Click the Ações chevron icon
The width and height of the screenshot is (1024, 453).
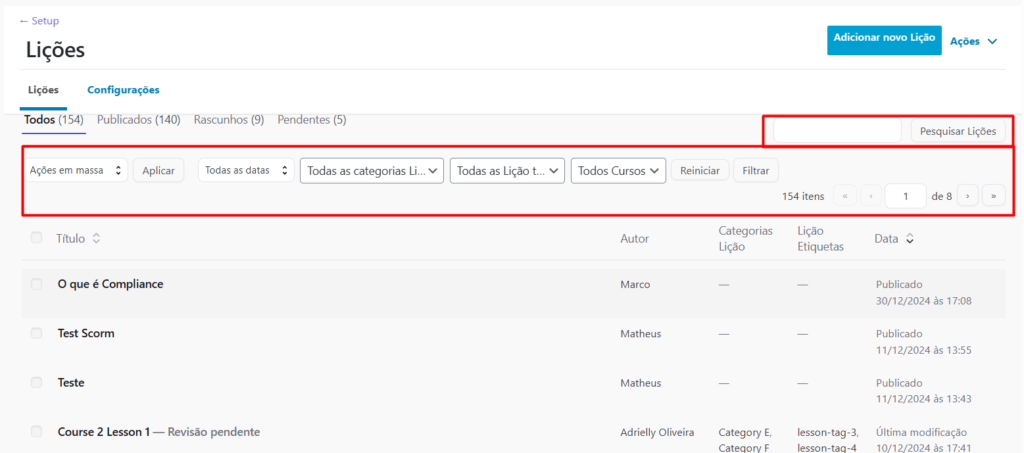point(992,42)
